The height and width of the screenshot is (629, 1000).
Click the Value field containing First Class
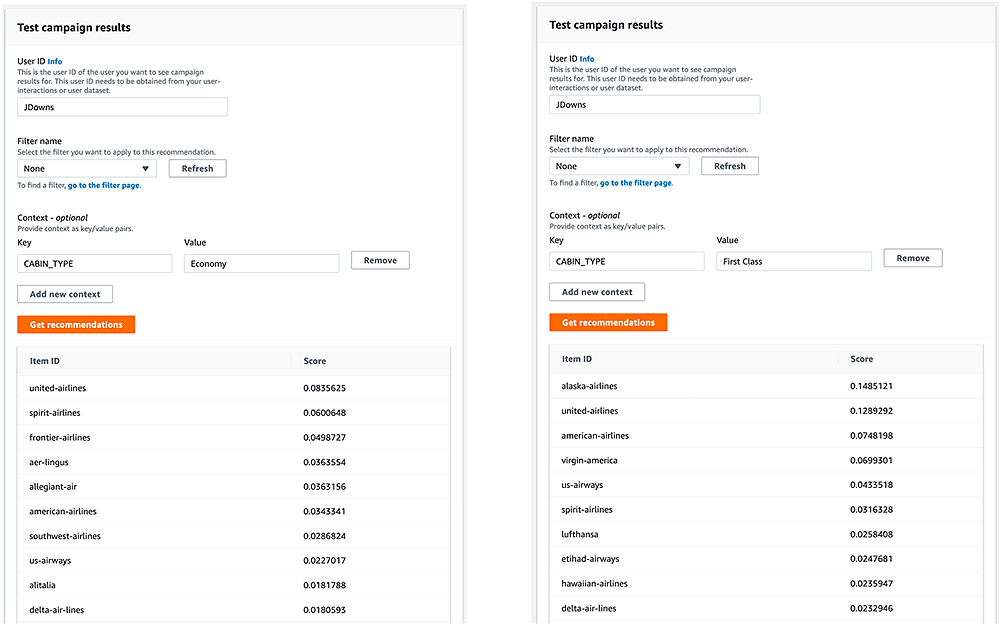794,261
